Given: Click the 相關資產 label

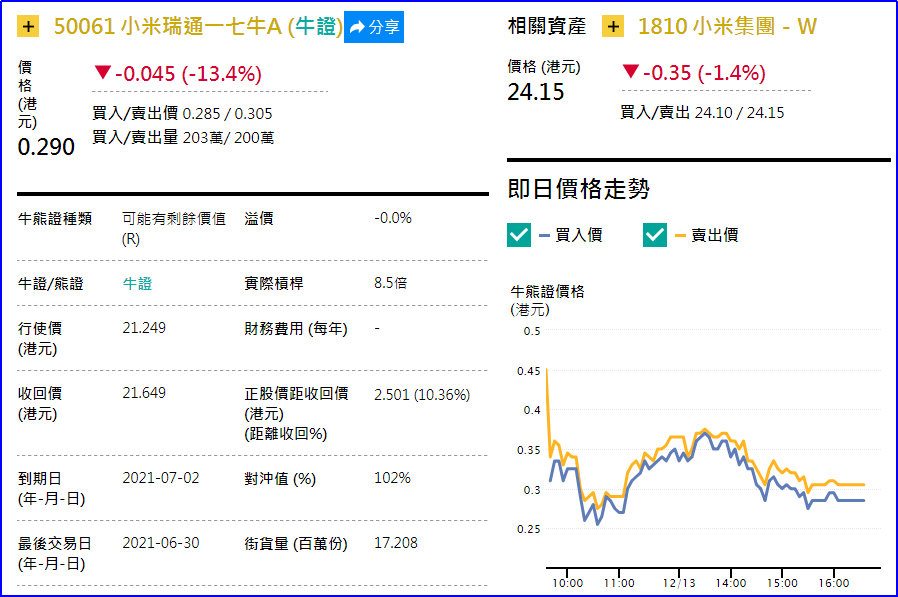Looking at the screenshot, I should [x=547, y=26].
